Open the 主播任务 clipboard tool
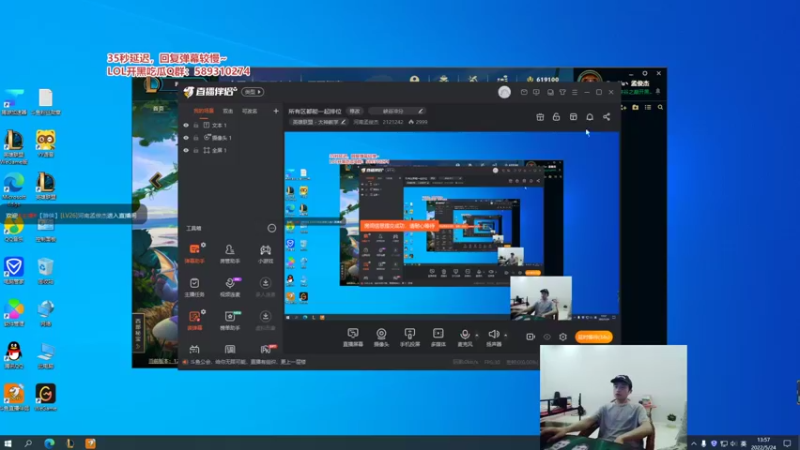Image resolution: width=800 pixels, height=450 pixels. pos(194,287)
